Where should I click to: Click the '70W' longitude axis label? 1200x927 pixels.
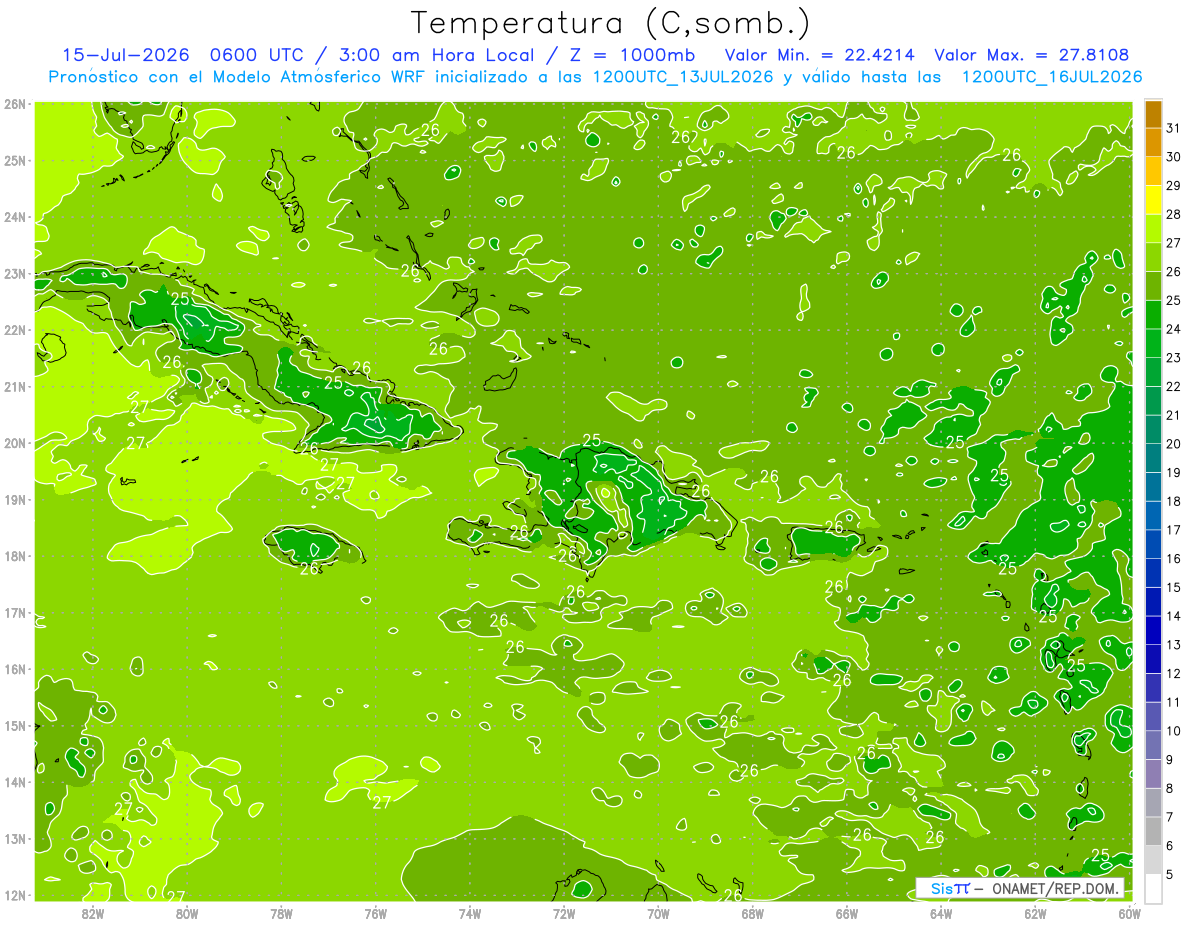pyautogui.click(x=658, y=913)
